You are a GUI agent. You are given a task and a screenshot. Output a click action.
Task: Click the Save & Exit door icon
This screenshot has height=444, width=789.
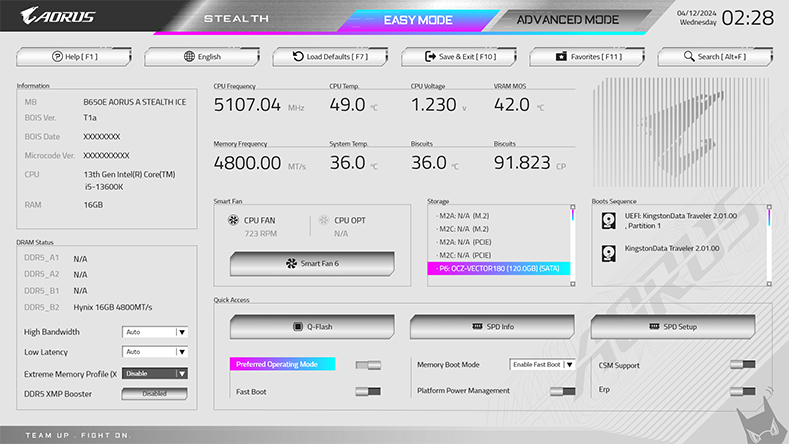(x=430, y=57)
